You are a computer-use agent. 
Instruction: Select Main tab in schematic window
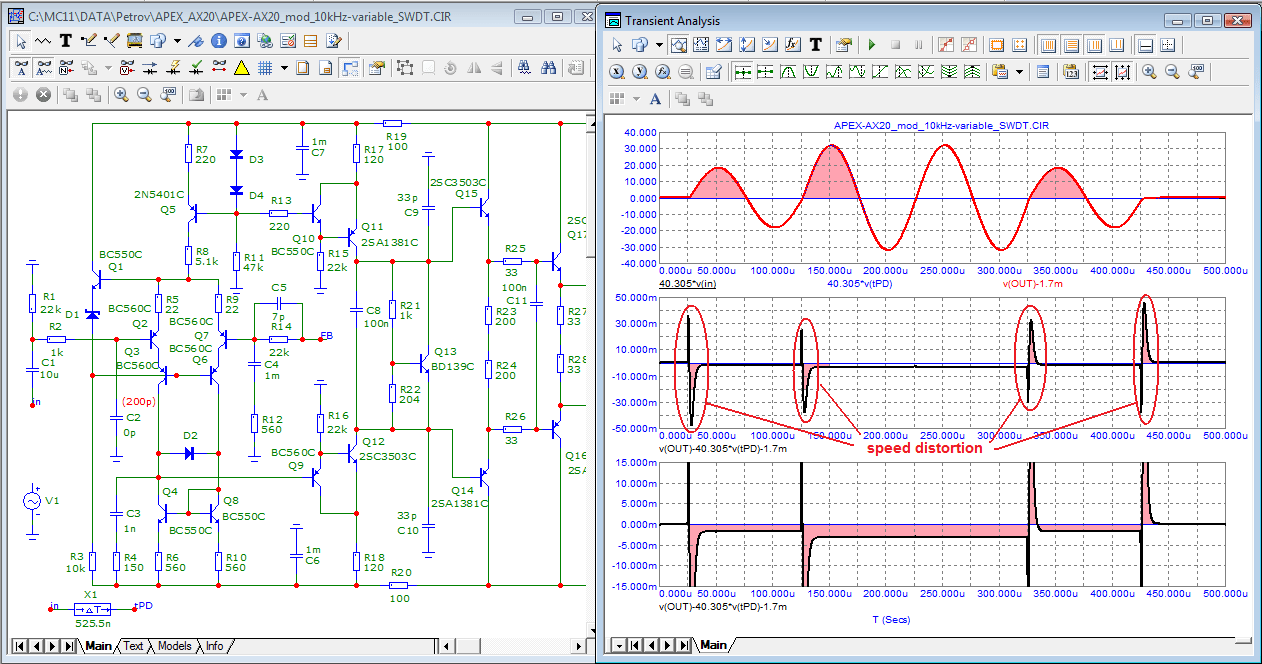click(98, 646)
